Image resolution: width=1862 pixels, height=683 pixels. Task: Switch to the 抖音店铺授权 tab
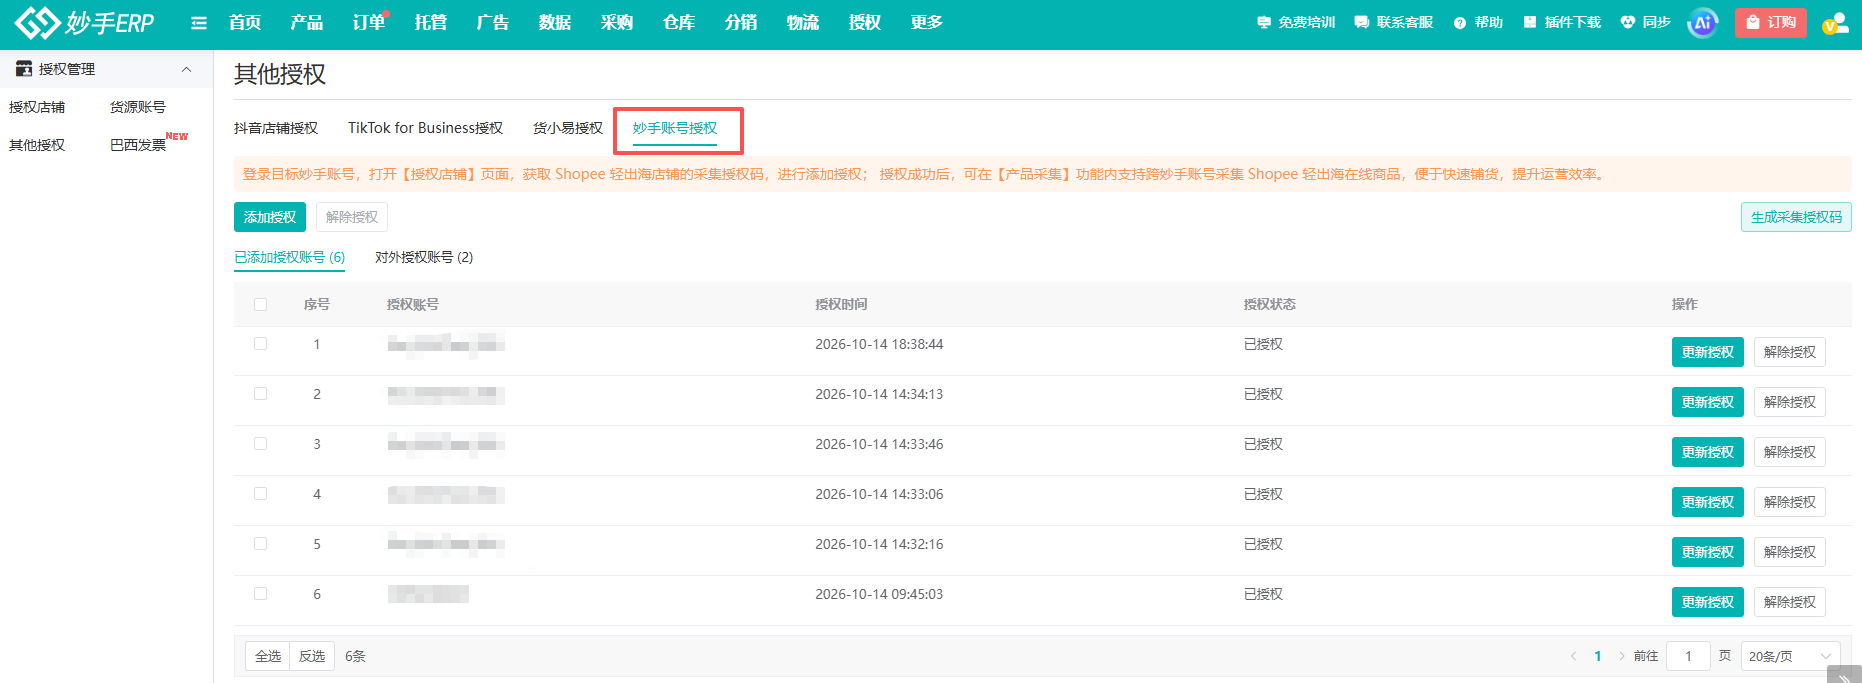(x=276, y=128)
